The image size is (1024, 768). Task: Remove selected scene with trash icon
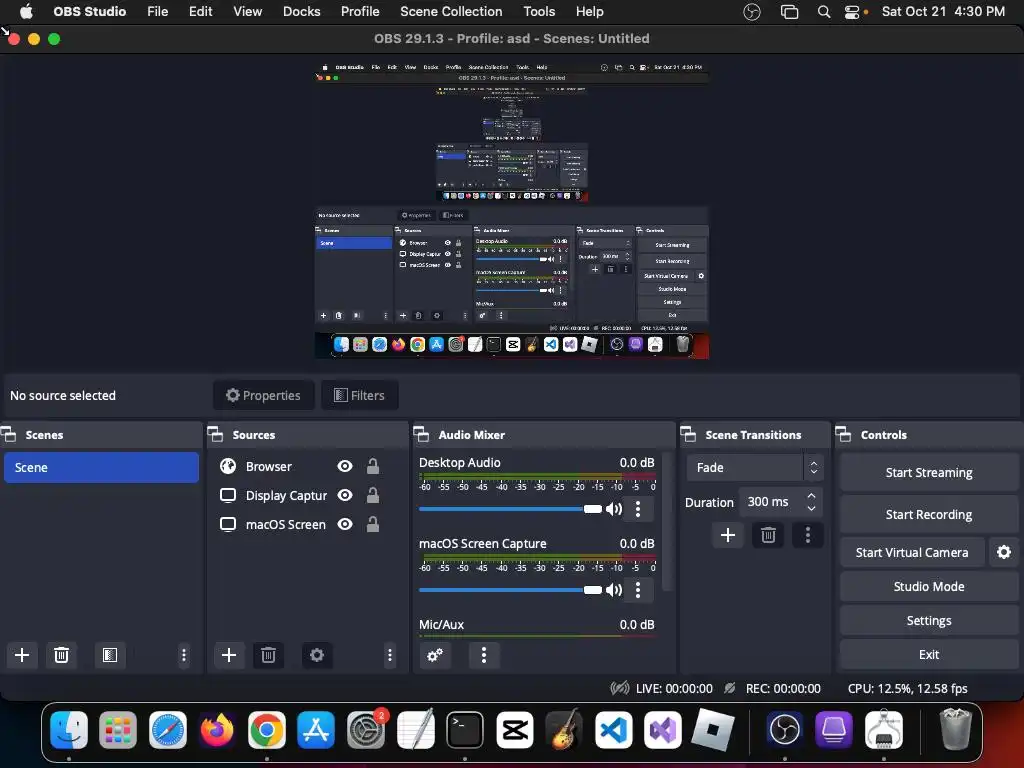61,655
